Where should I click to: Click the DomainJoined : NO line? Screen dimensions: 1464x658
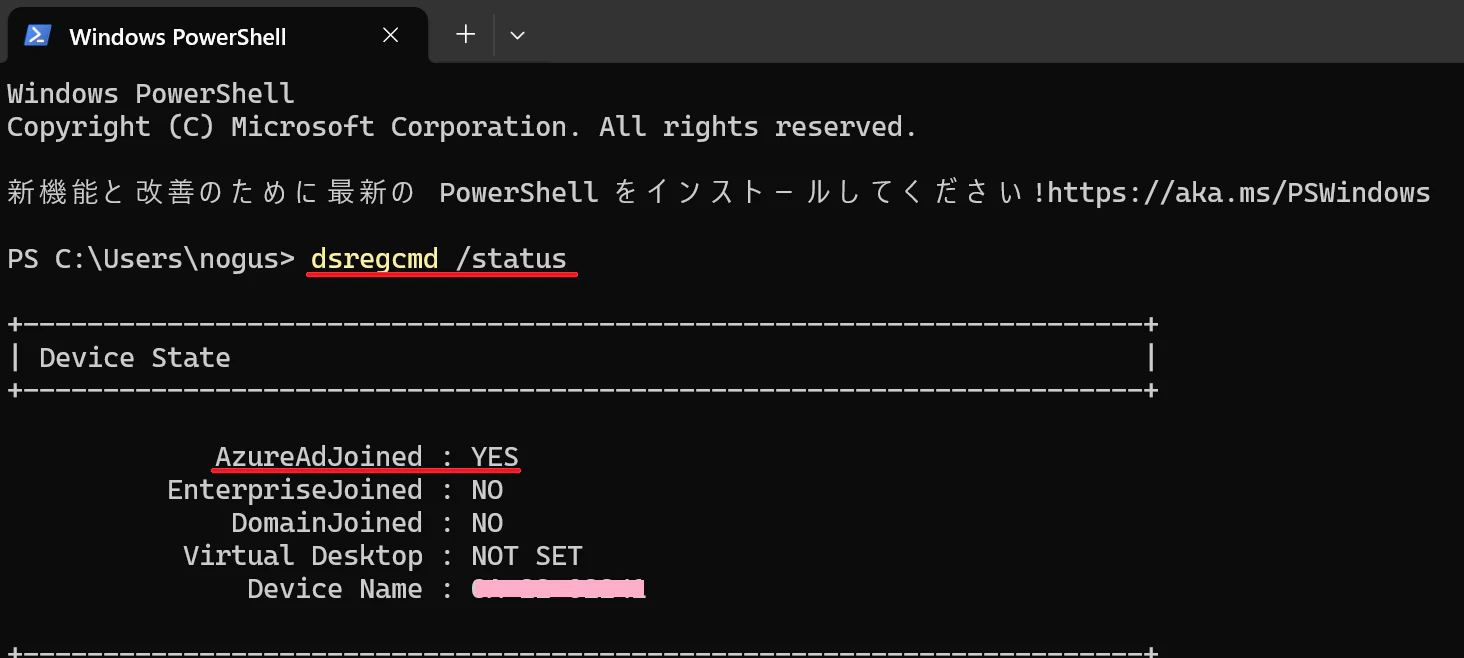[367, 523]
